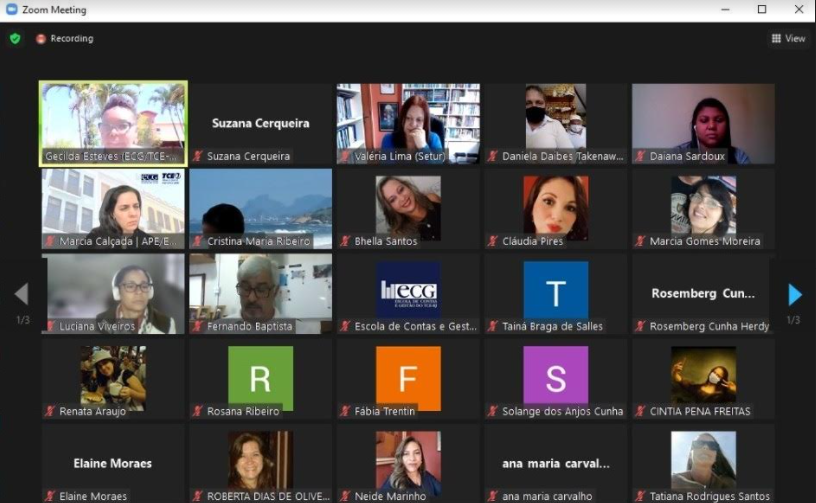Click the green encryption shield icon
Viewport: 816px width, 503px height.
coord(14,39)
